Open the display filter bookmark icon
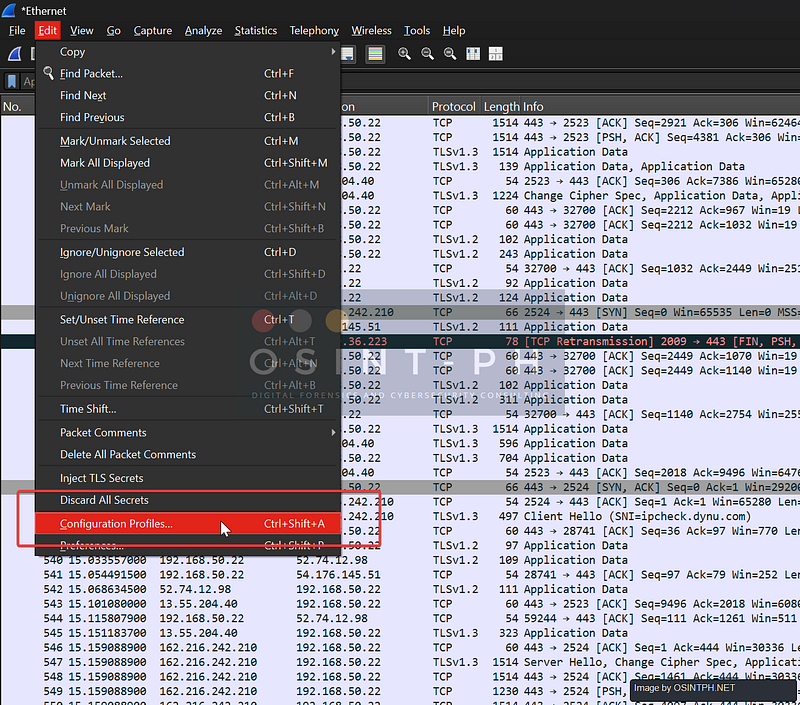This screenshot has width=800, height=705. coord(12,81)
